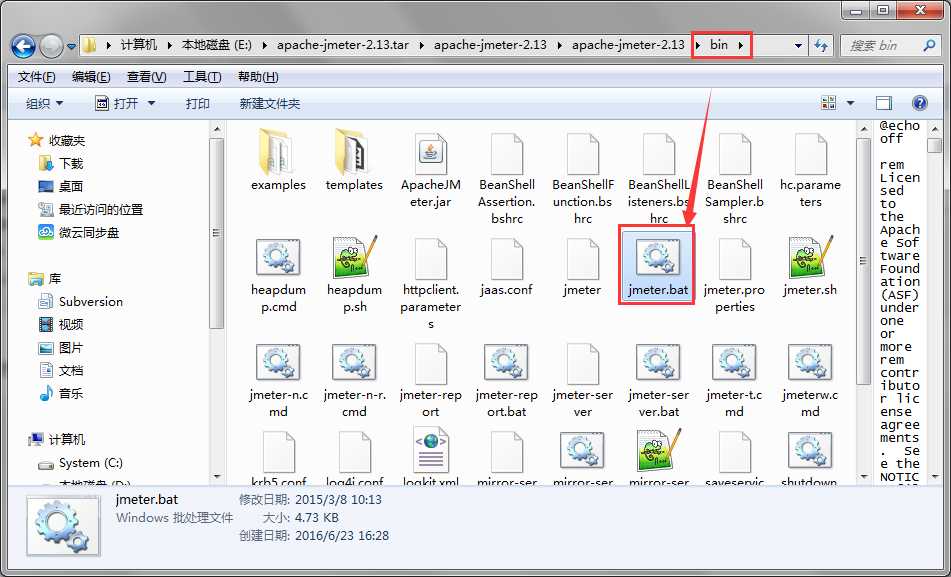Select the jmeter file without extension
This screenshot has height=577, width=951.
click(582, 267)
